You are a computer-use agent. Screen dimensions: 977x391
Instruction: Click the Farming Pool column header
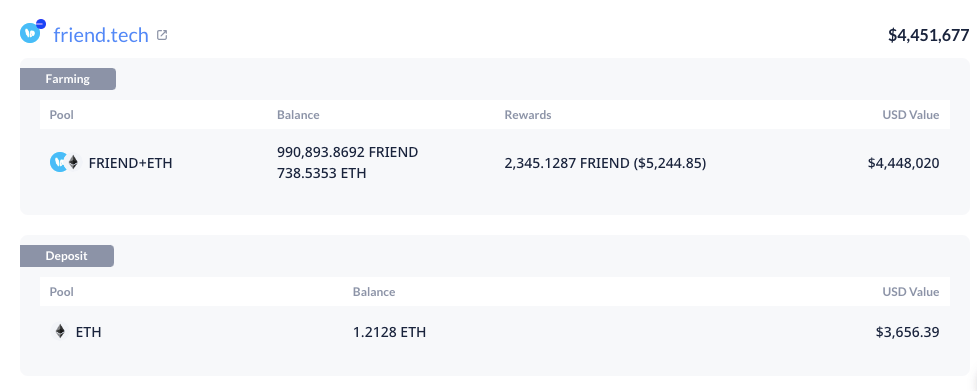pos(62,115)
